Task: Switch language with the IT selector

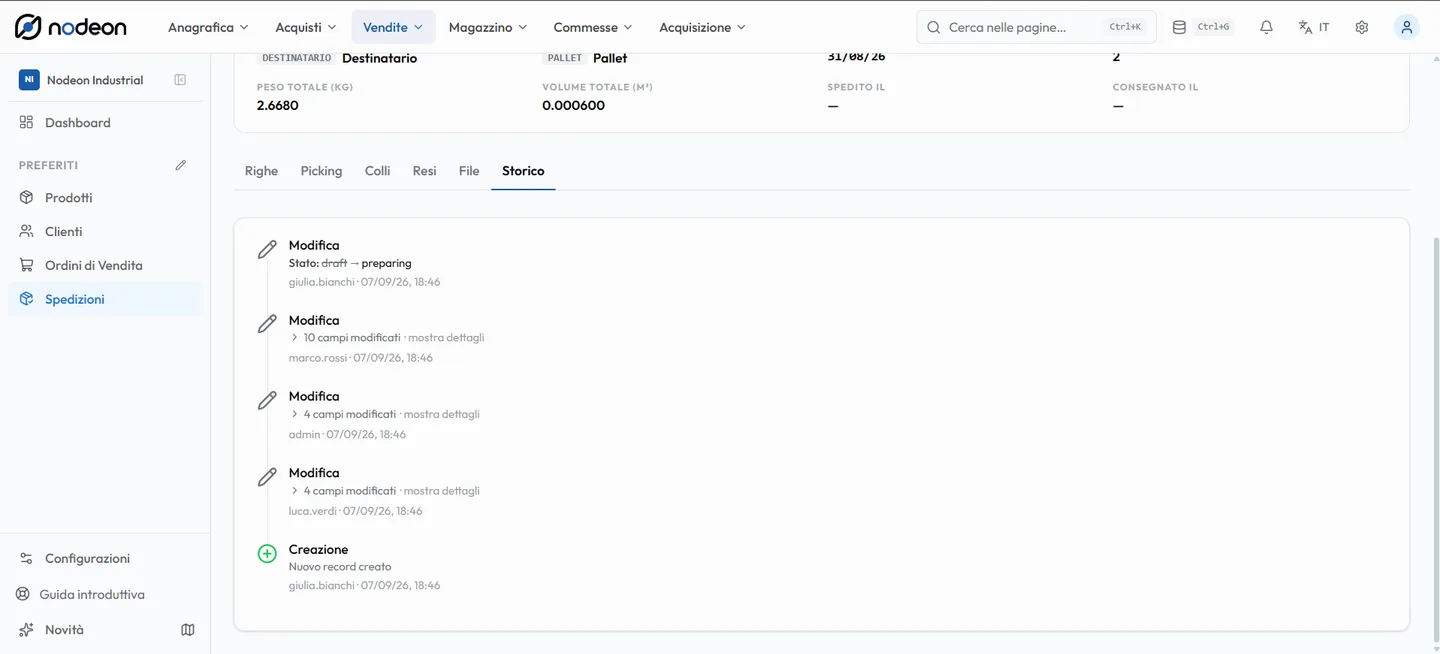Action: [1314, 27]
